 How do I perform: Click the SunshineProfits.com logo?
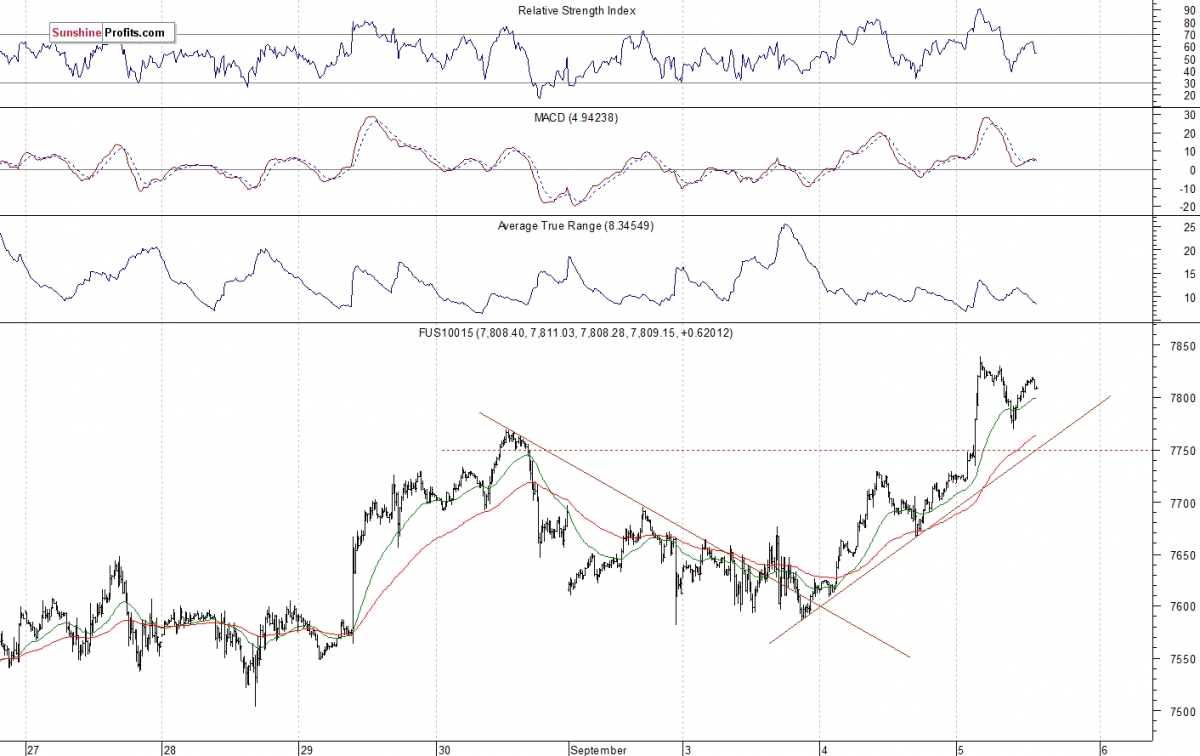(108, 33)
